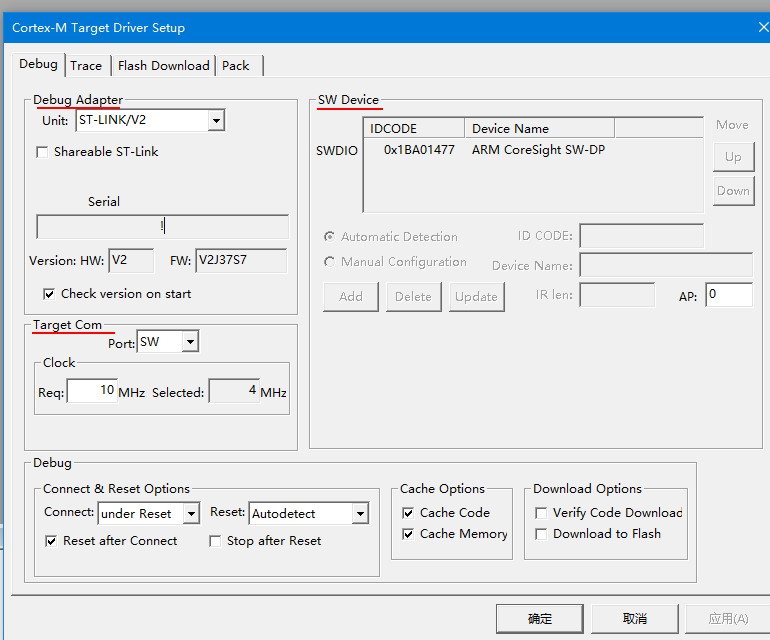This screenshot has width=770, height=640.
Task: Confirm with the 确定 button
Action: tap(540, 619)
